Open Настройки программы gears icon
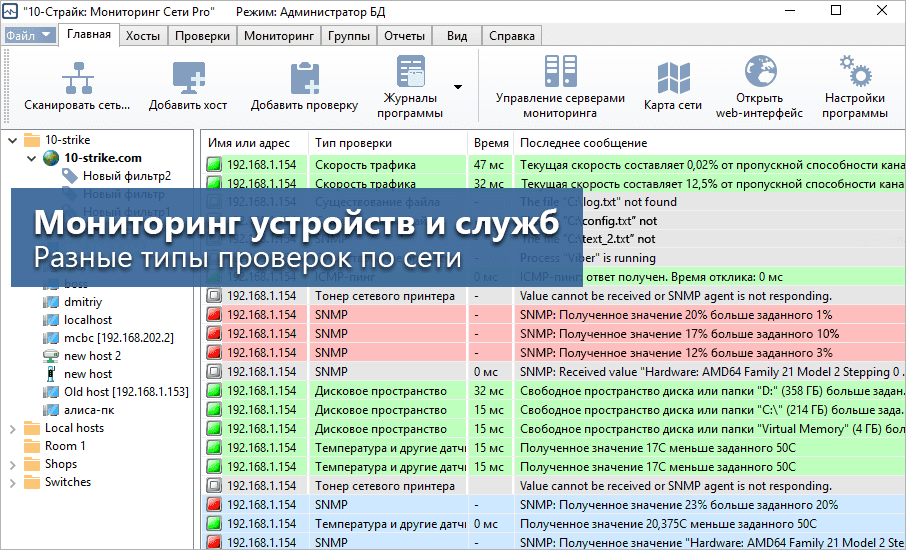The height and width of the screenshot is (550, 906). tap(854, 72)
